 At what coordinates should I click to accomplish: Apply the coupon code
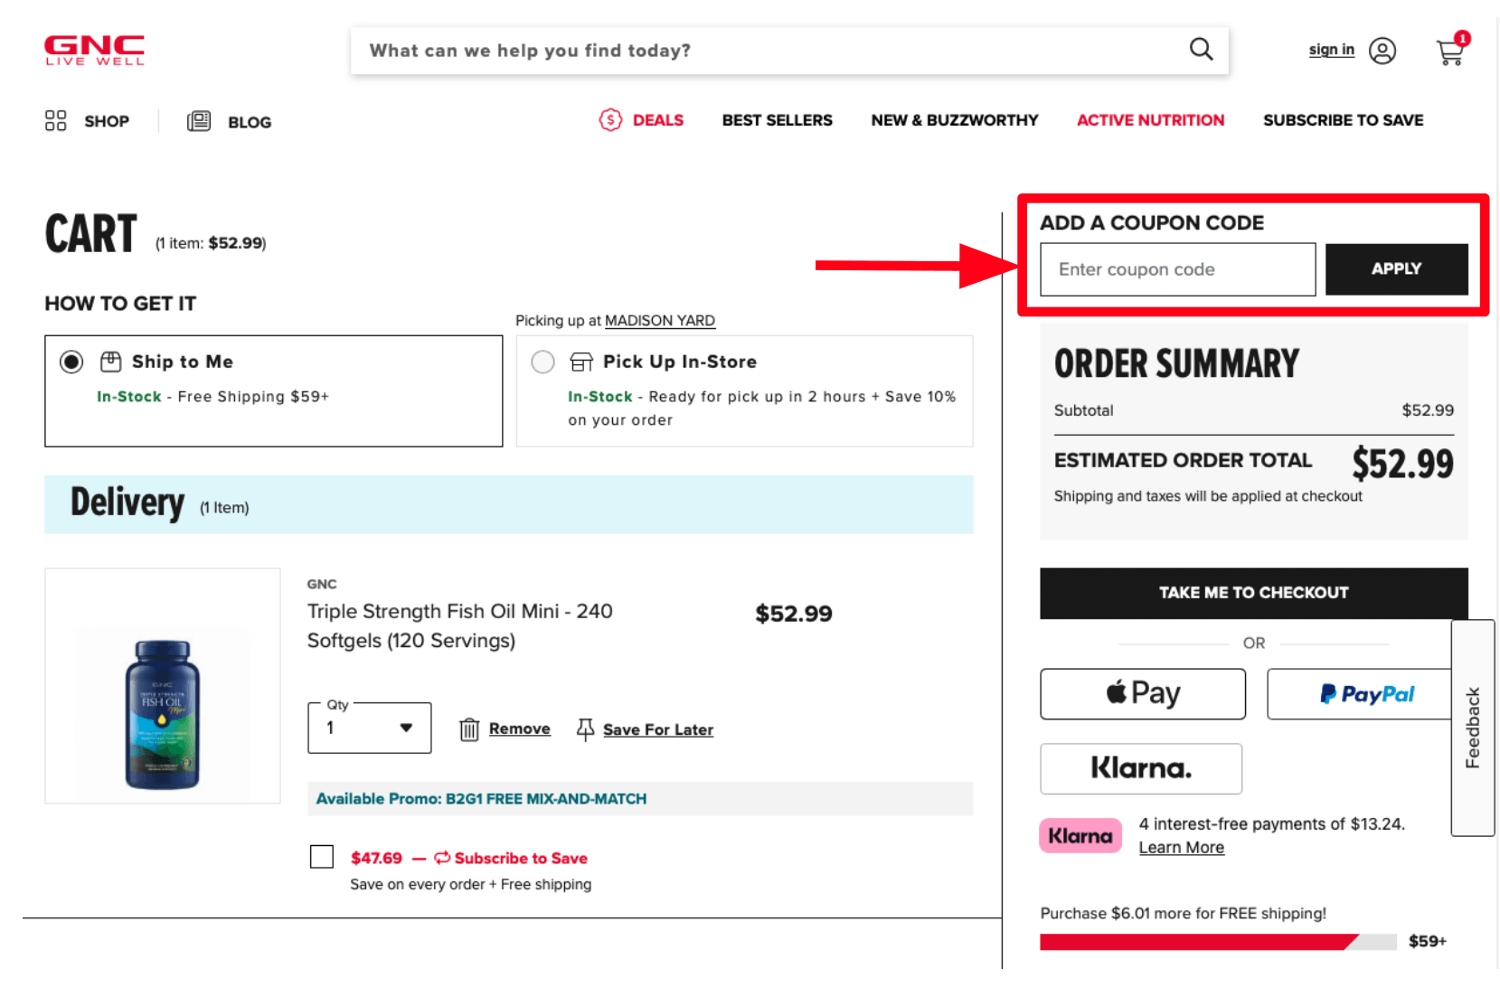point(1396,269)
